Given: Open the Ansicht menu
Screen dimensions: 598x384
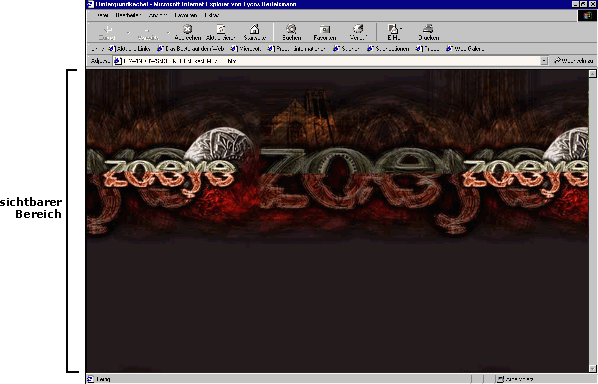Looking at the screenshot, I should [x=158, y=15].
